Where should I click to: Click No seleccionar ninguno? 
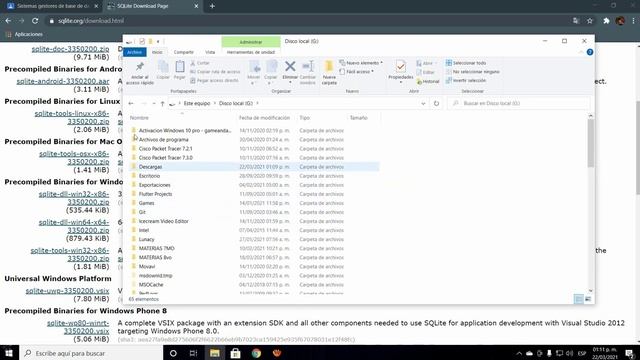tap(472, 72)
